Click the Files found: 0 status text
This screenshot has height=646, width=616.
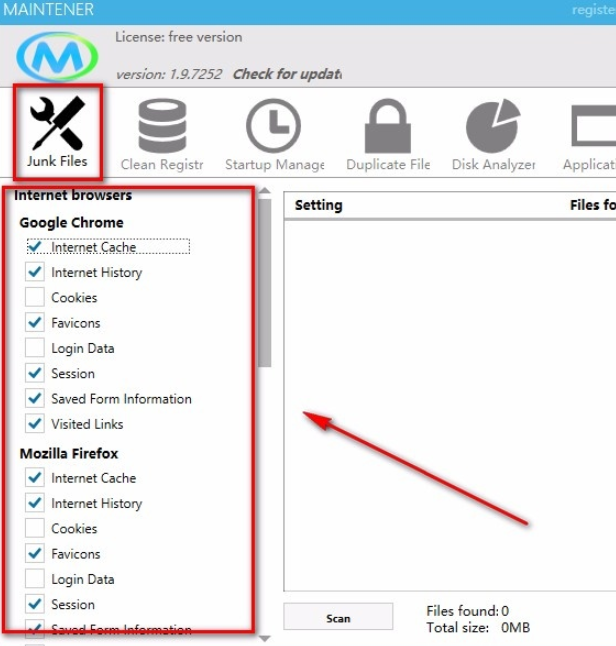click(x=468, y=611)
